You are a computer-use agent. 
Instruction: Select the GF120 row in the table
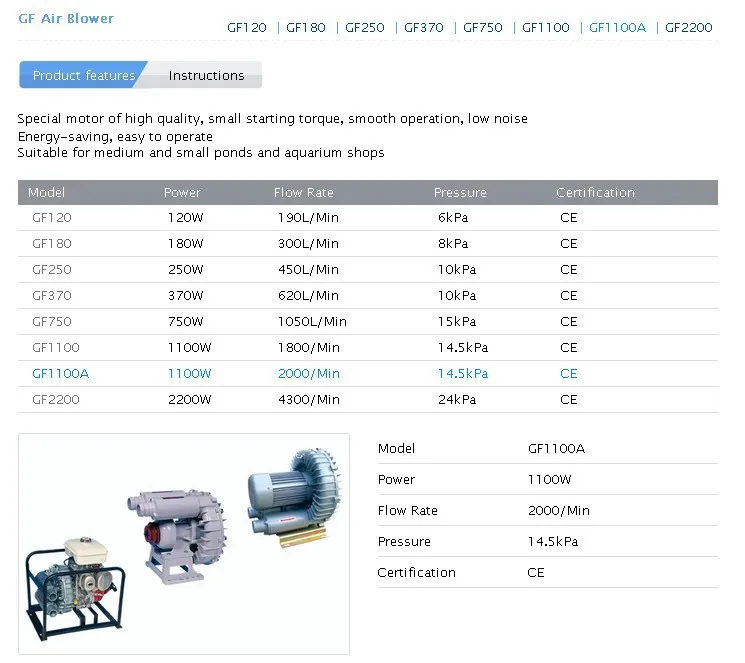pos(368,218)
